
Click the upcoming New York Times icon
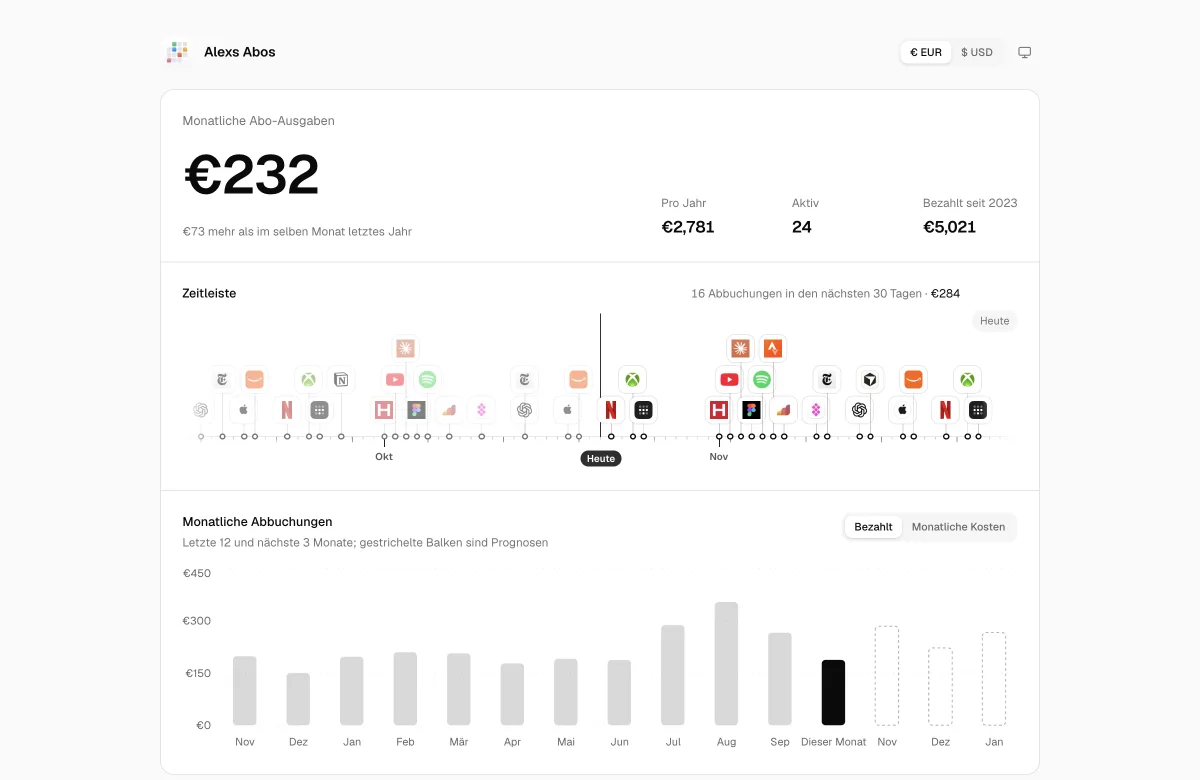tap(827, 380)
